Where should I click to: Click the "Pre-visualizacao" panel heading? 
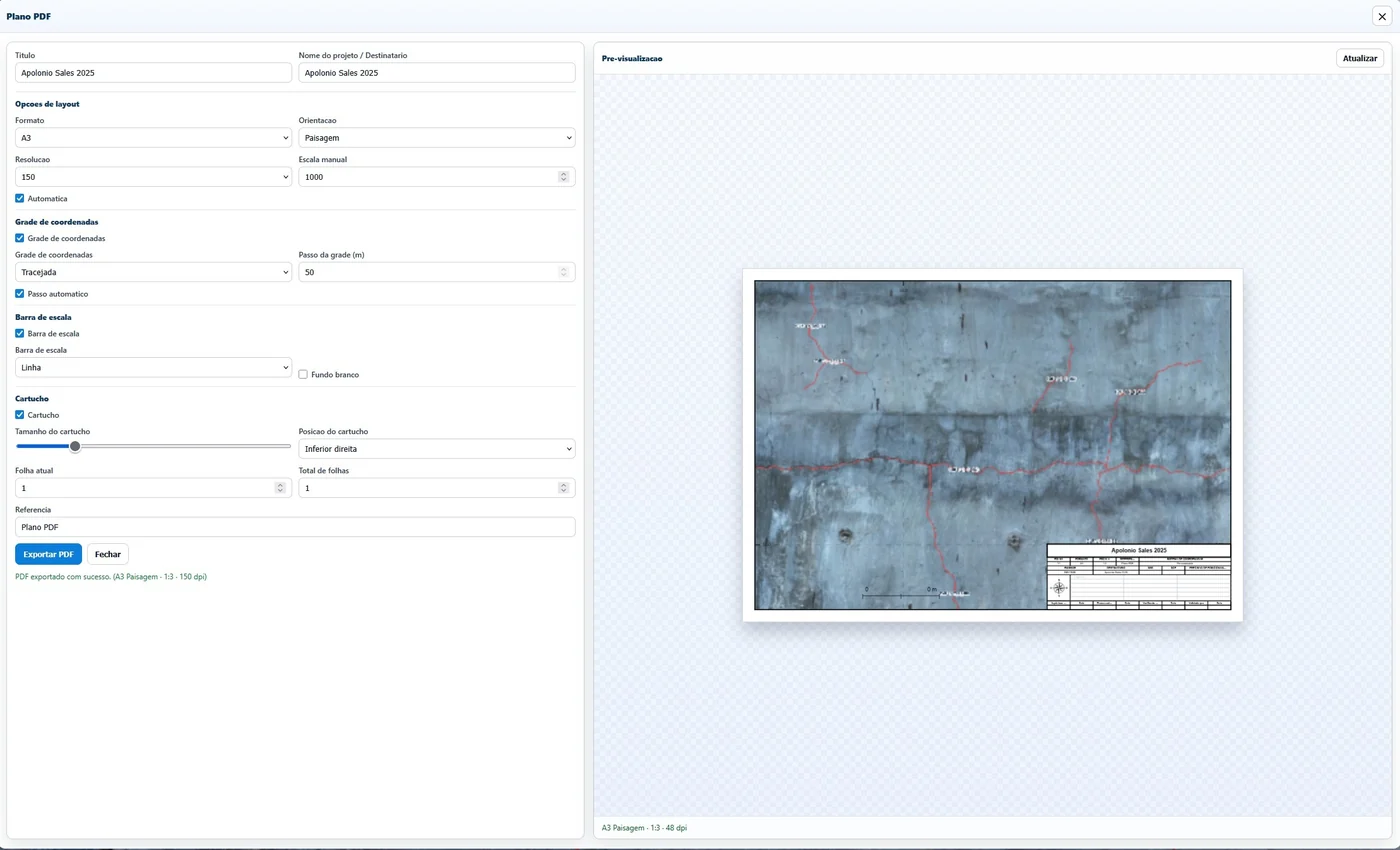click(632, 58)
